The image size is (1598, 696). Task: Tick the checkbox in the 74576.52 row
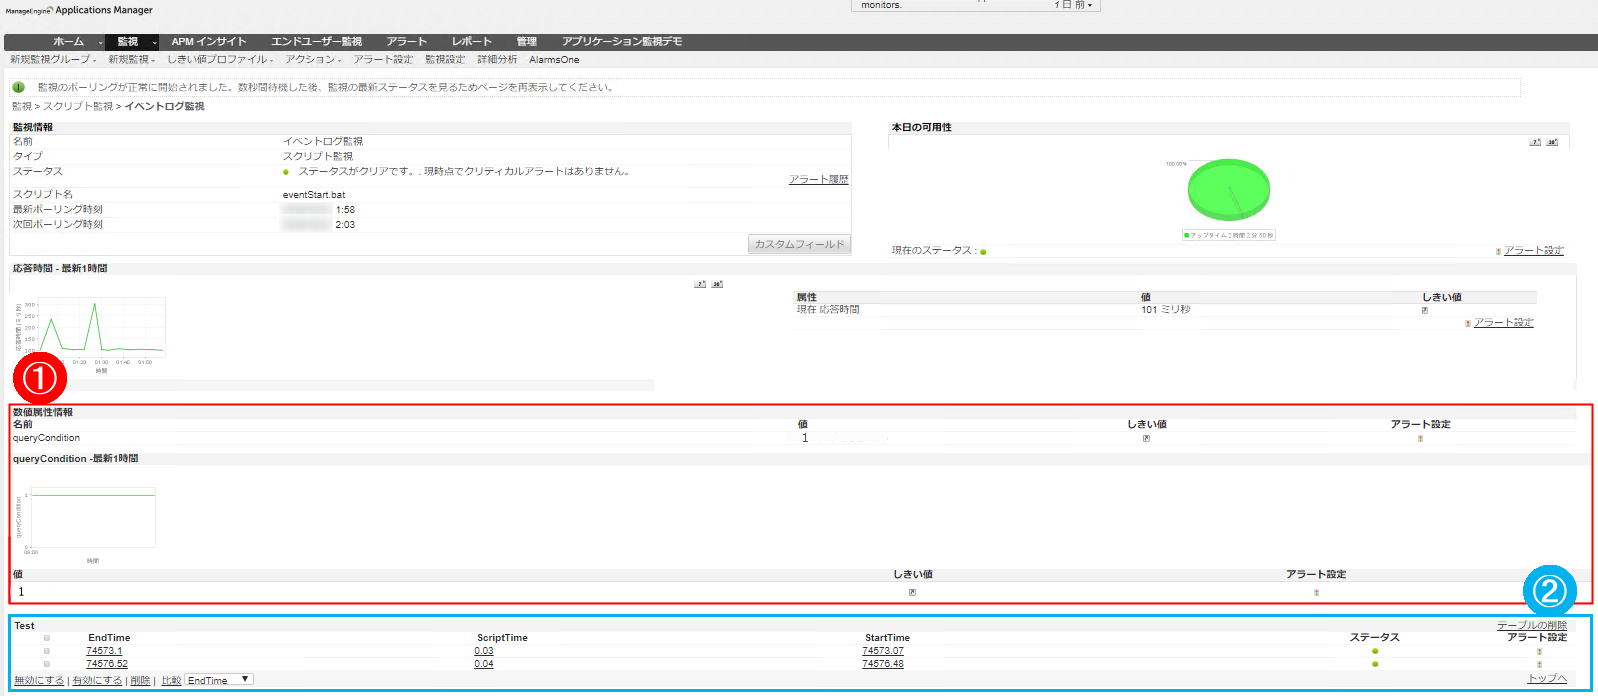[47, 664]
